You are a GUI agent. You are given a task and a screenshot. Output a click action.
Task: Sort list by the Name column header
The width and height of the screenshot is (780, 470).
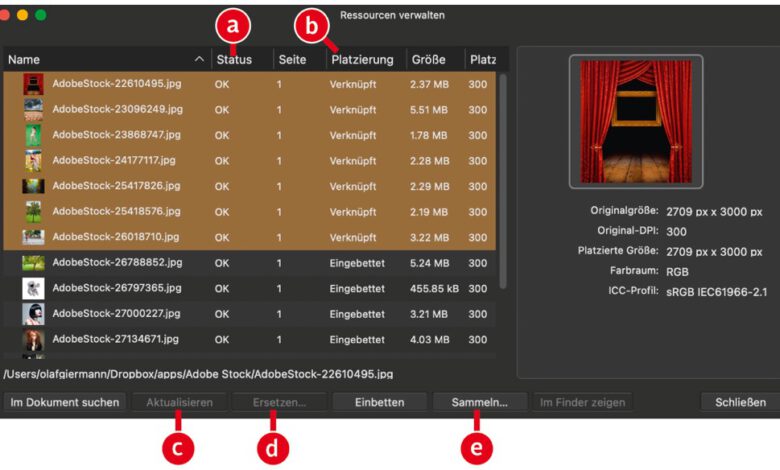pyautogui.click(x=24, y=60)
